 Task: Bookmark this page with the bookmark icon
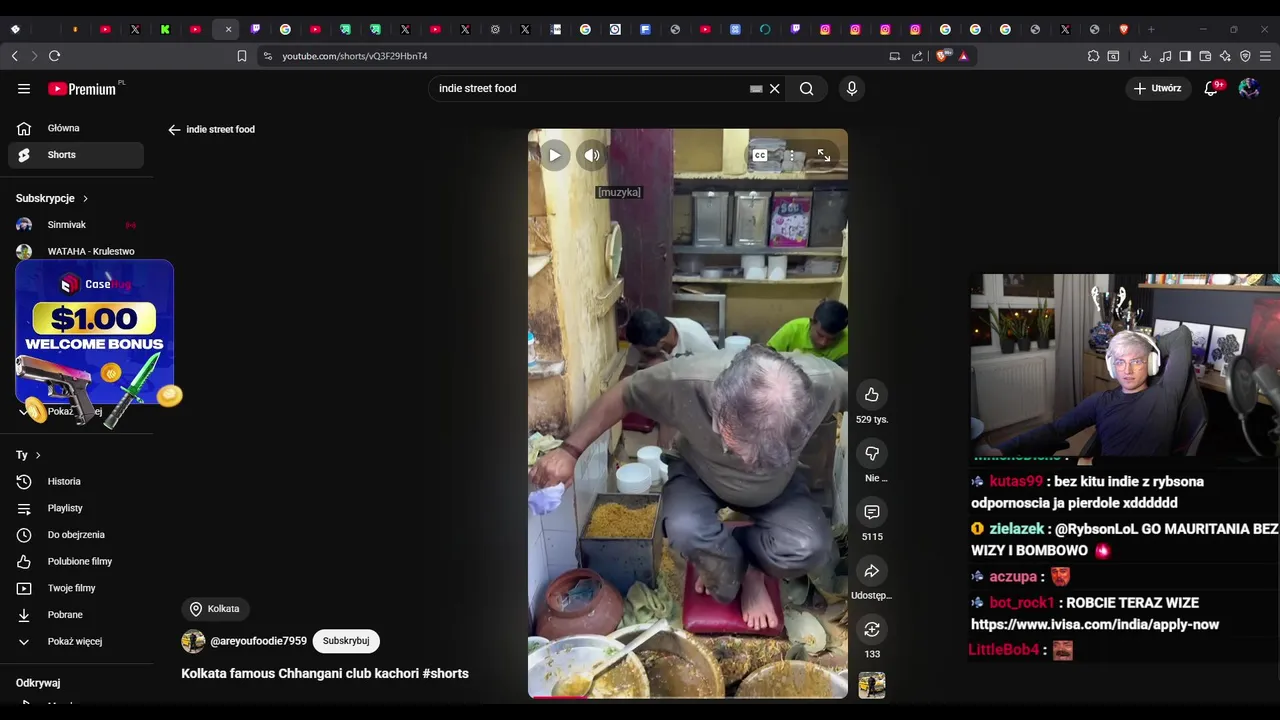pyautogui.click(x=241, y=56)
